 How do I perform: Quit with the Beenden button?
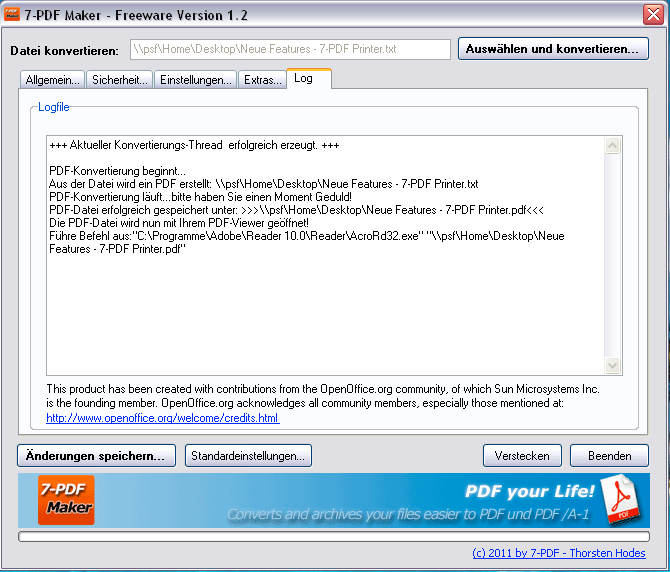[609, 456]
